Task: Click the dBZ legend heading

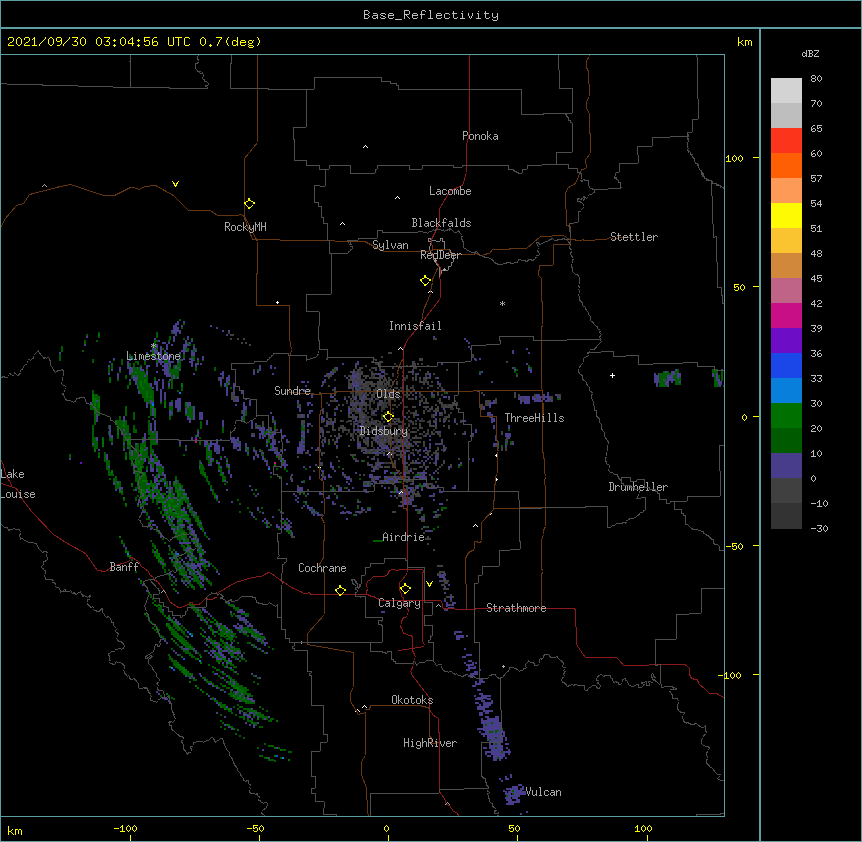Action: point(810,53)
